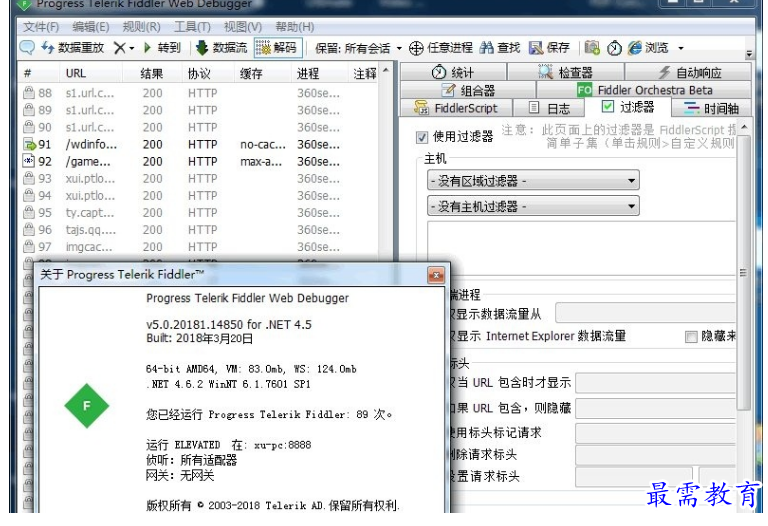
Task: Switch to the 组合器 tab
Action: tap(468, 90)
